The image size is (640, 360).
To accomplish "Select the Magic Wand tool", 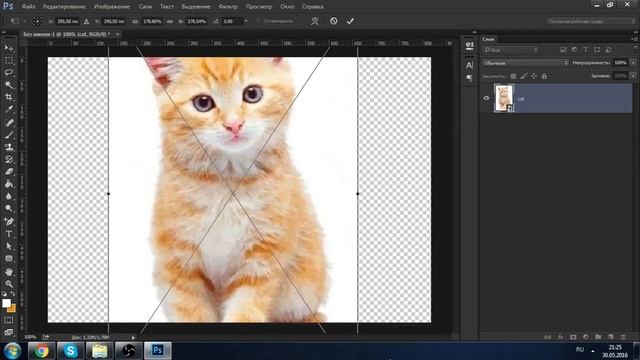I will tap(9, 85).
